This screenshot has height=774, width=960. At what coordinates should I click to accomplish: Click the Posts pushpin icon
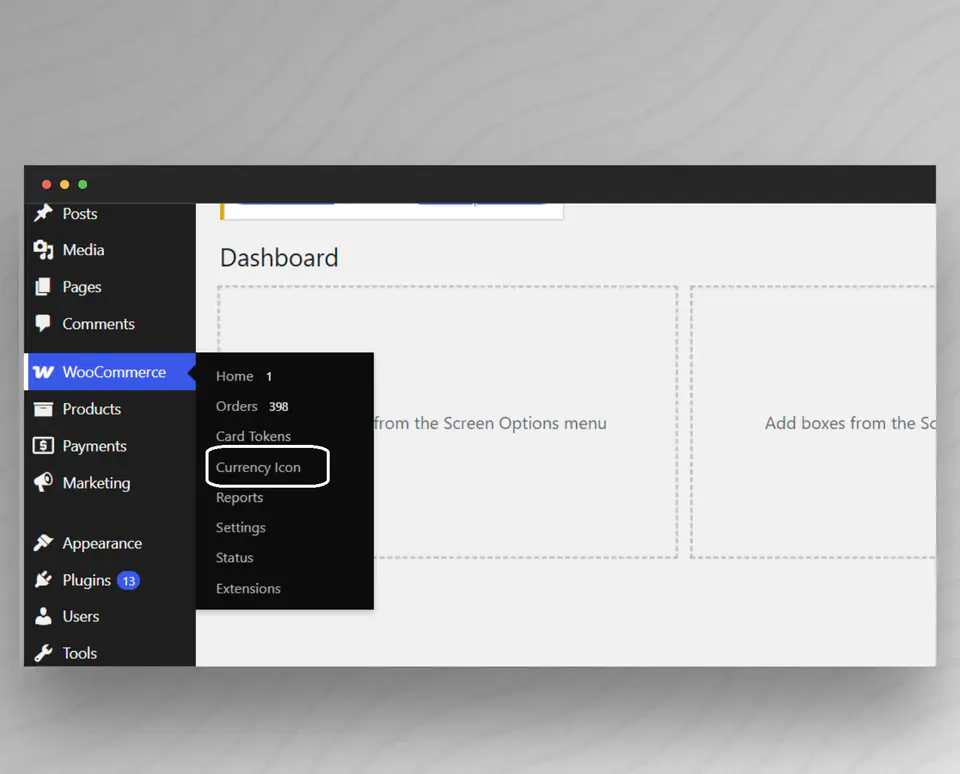point(43,213)
